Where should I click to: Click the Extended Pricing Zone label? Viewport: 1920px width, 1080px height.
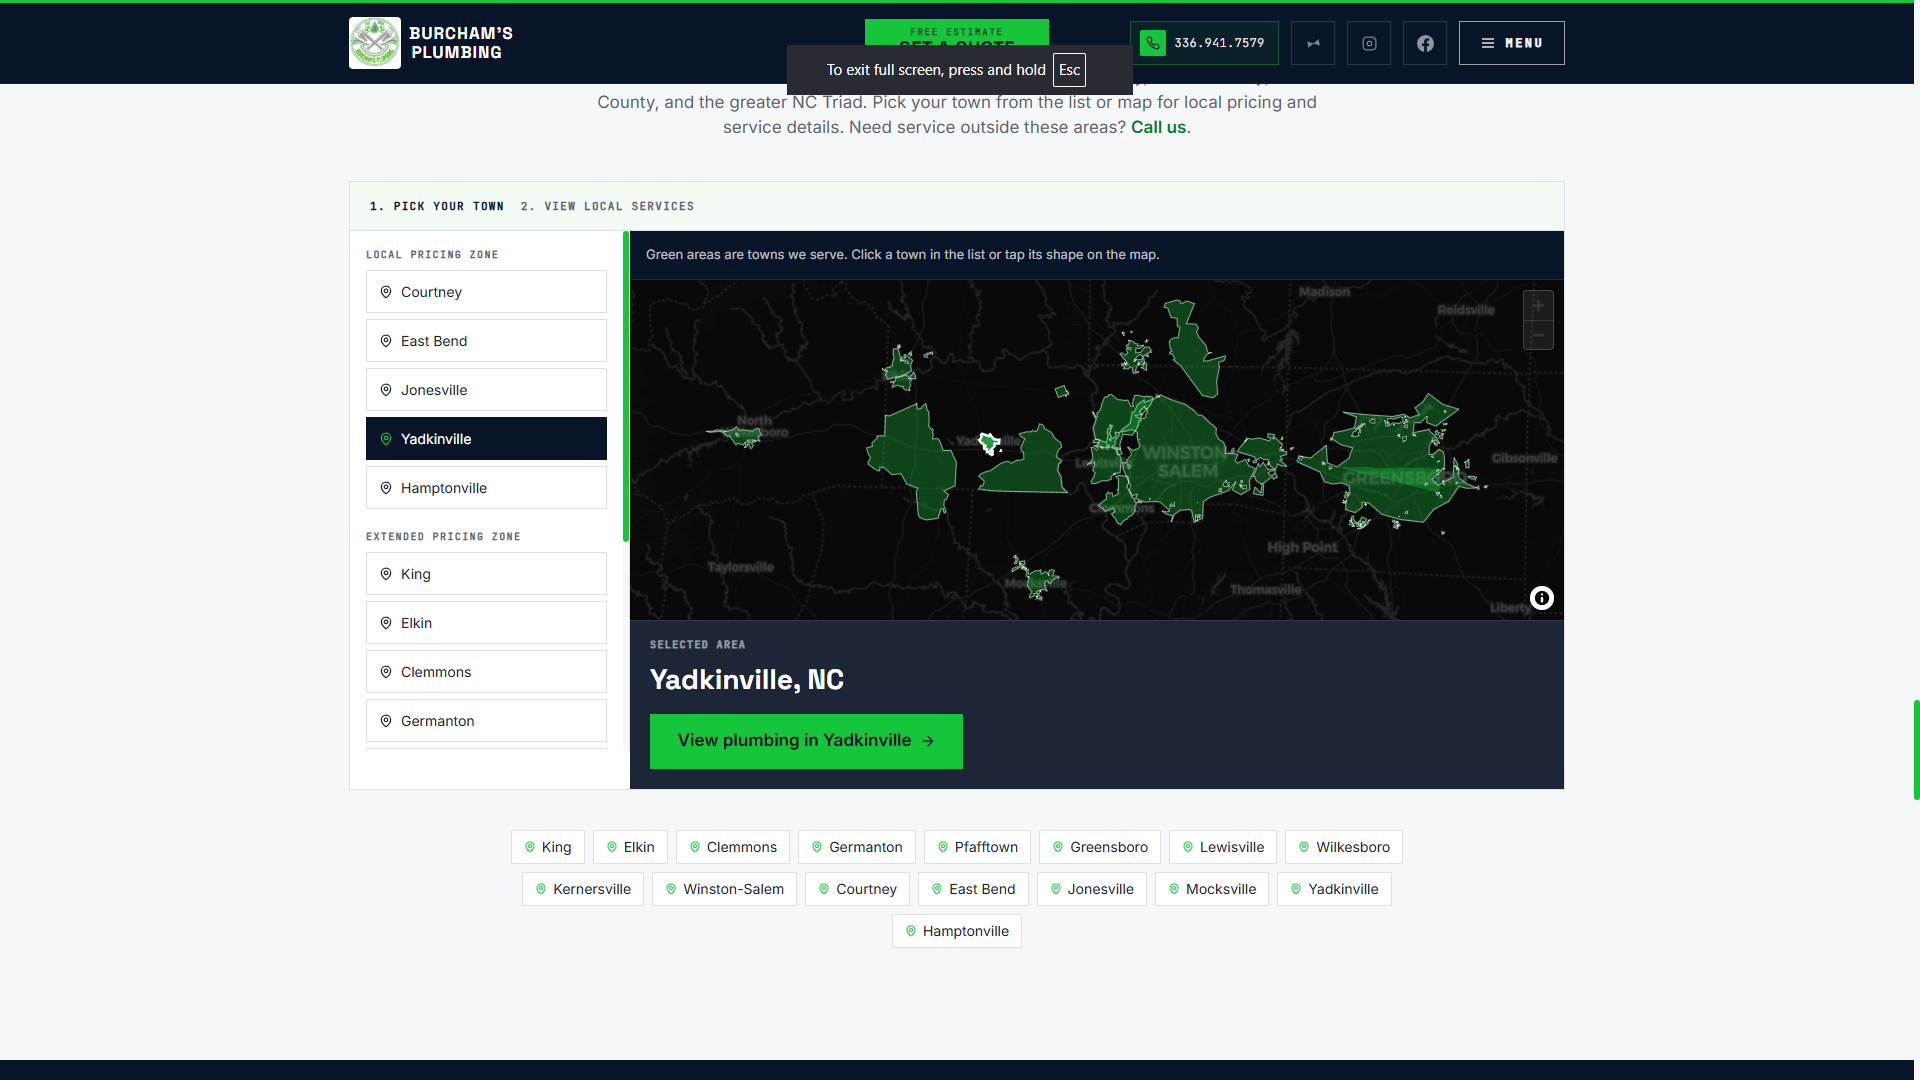pyautogui.click(x=443, y=537)
